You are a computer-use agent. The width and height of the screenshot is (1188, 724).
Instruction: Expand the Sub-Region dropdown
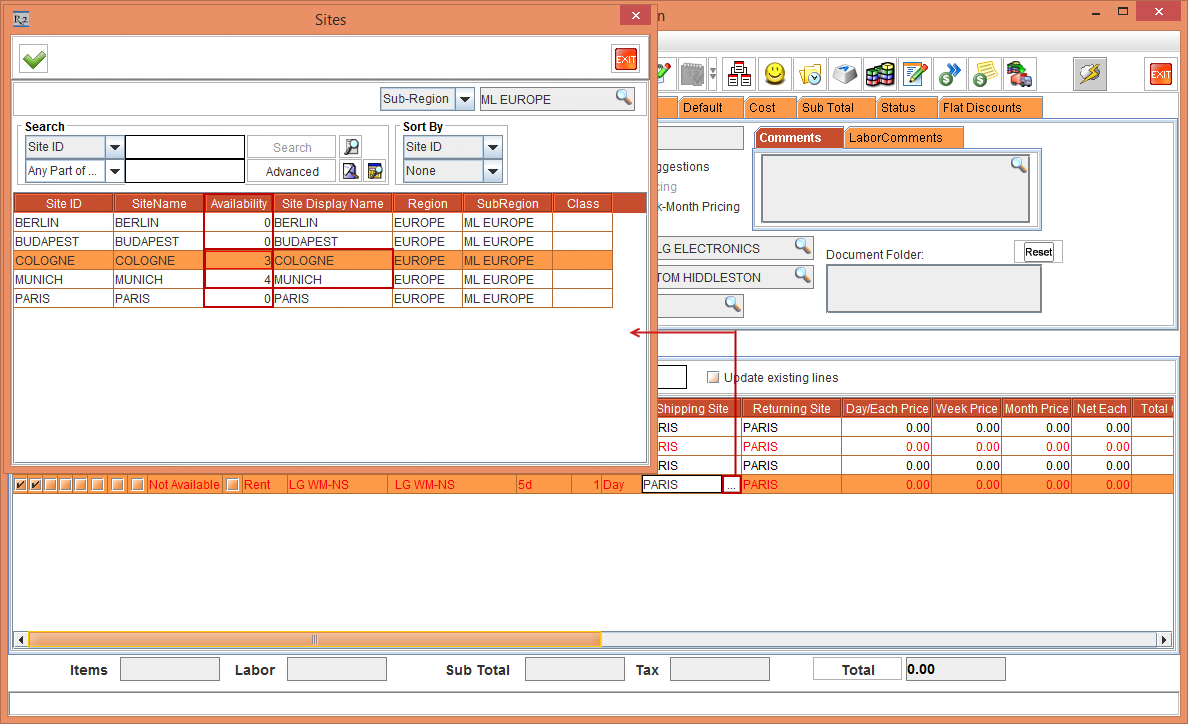pyautogui.click(x=465, y=99)
